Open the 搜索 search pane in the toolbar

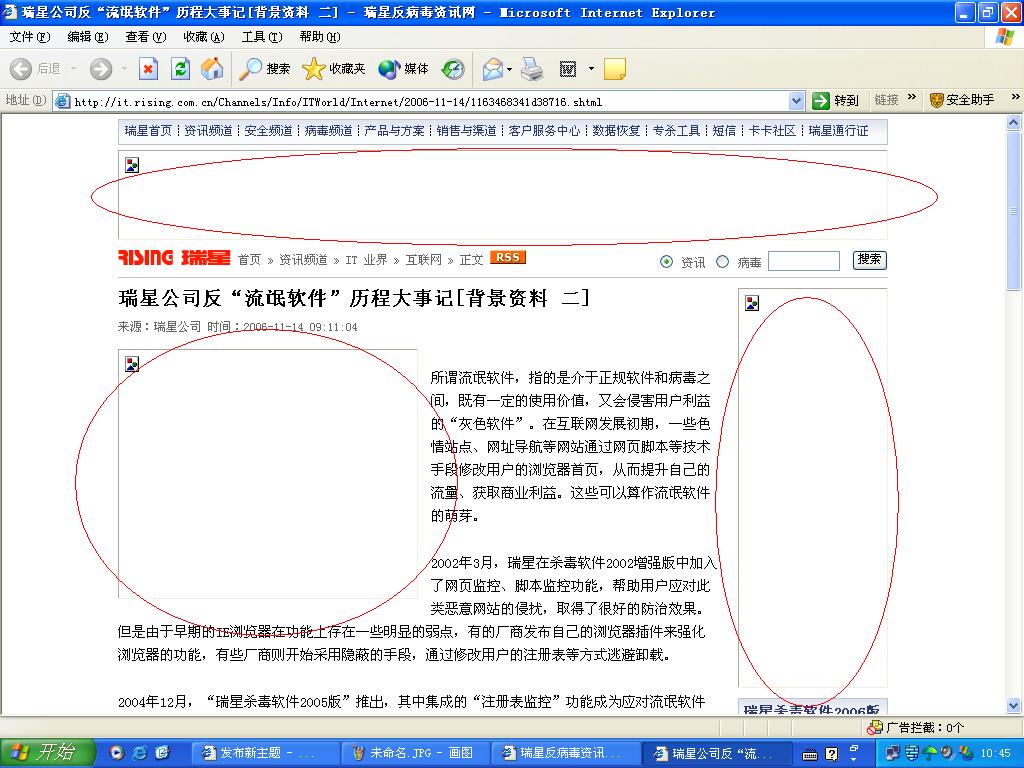tap(265, 69)
